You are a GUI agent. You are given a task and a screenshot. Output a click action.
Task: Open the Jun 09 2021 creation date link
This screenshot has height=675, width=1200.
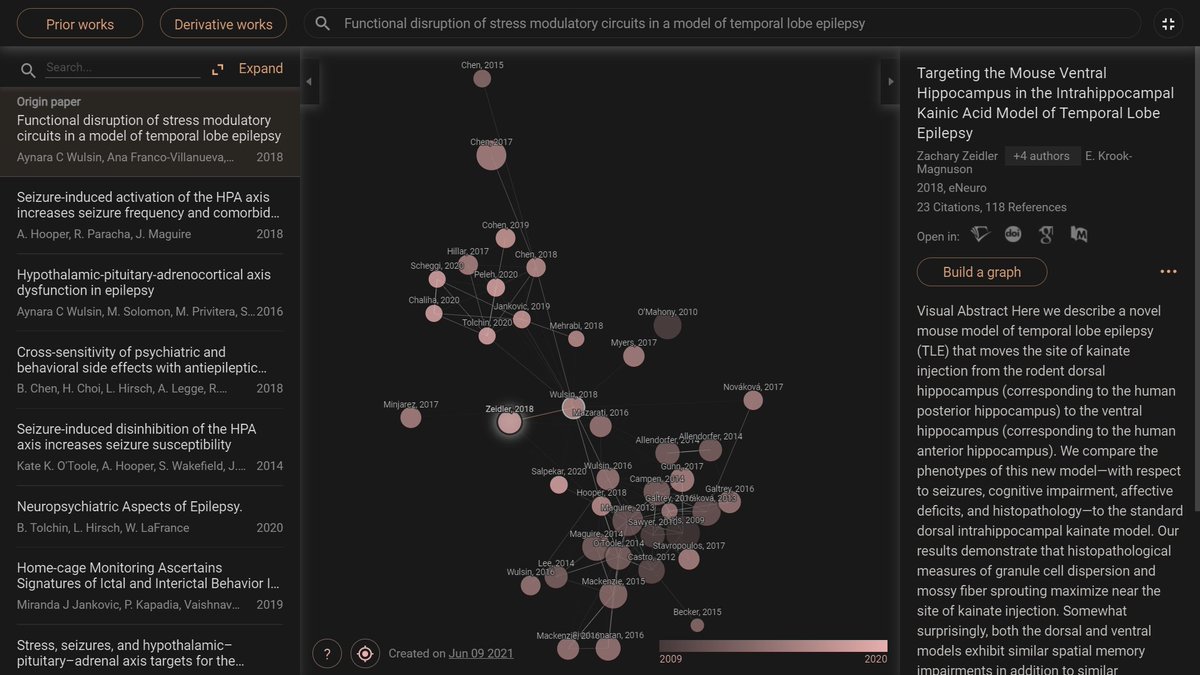[481, 653]
